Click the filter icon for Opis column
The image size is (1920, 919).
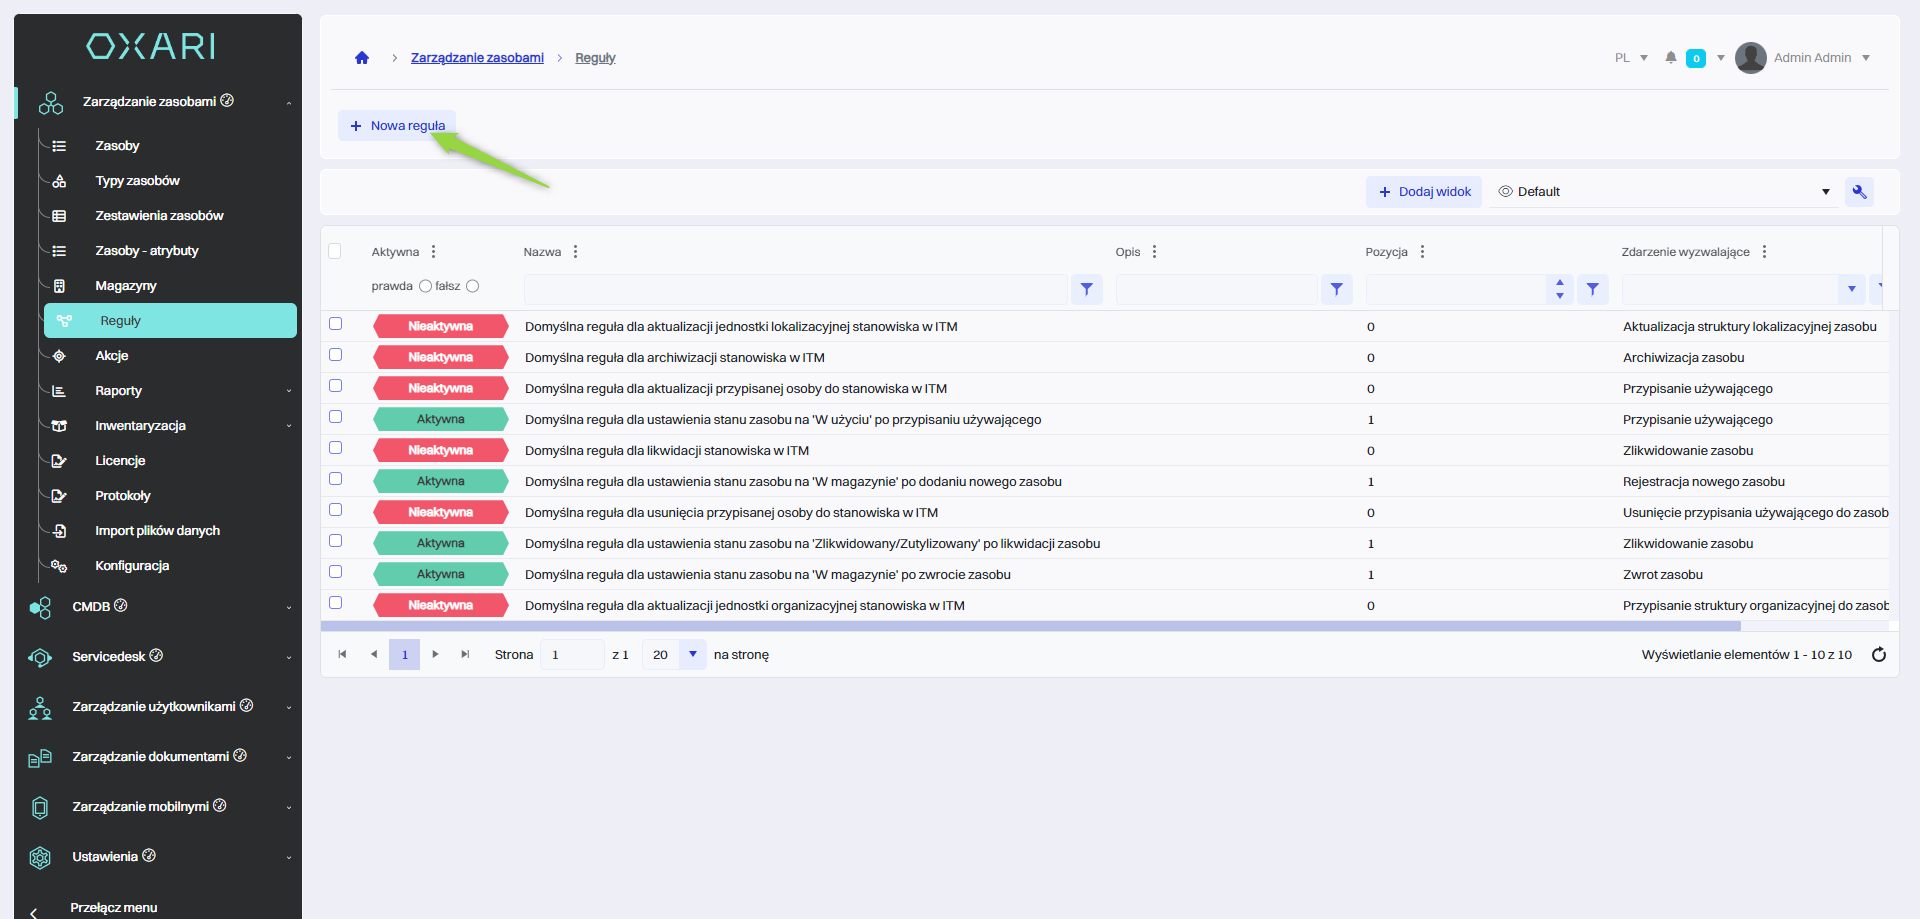click(1336, 290)
